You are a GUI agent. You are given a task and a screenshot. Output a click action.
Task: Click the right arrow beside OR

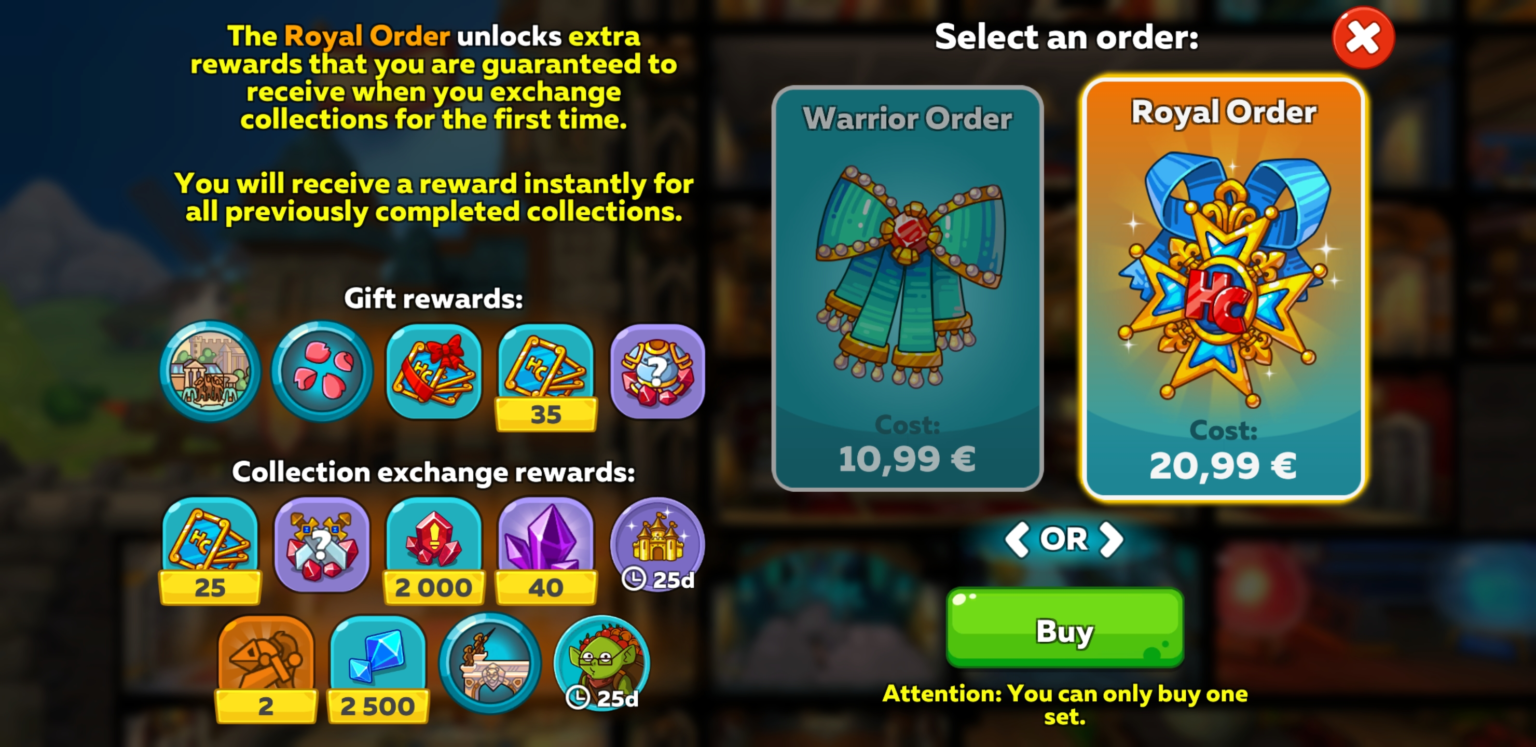coord(1110,539)
